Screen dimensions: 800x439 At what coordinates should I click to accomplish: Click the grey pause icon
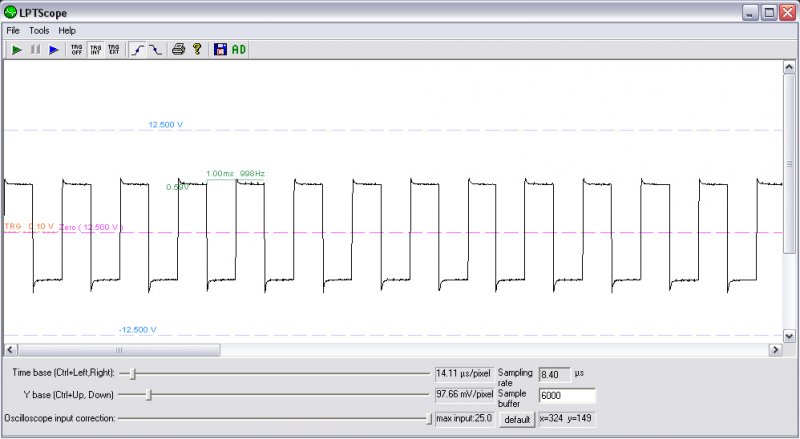tap(35, 50)
